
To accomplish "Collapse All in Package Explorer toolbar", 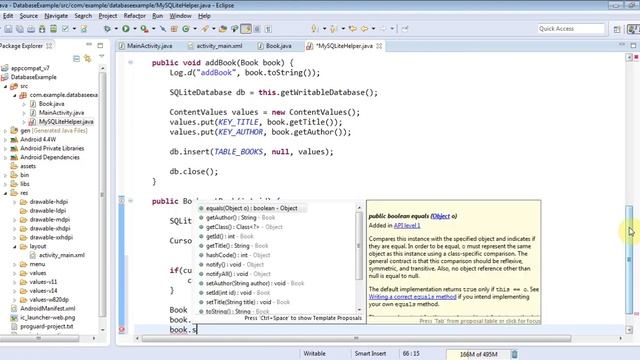I will (76, 59).
